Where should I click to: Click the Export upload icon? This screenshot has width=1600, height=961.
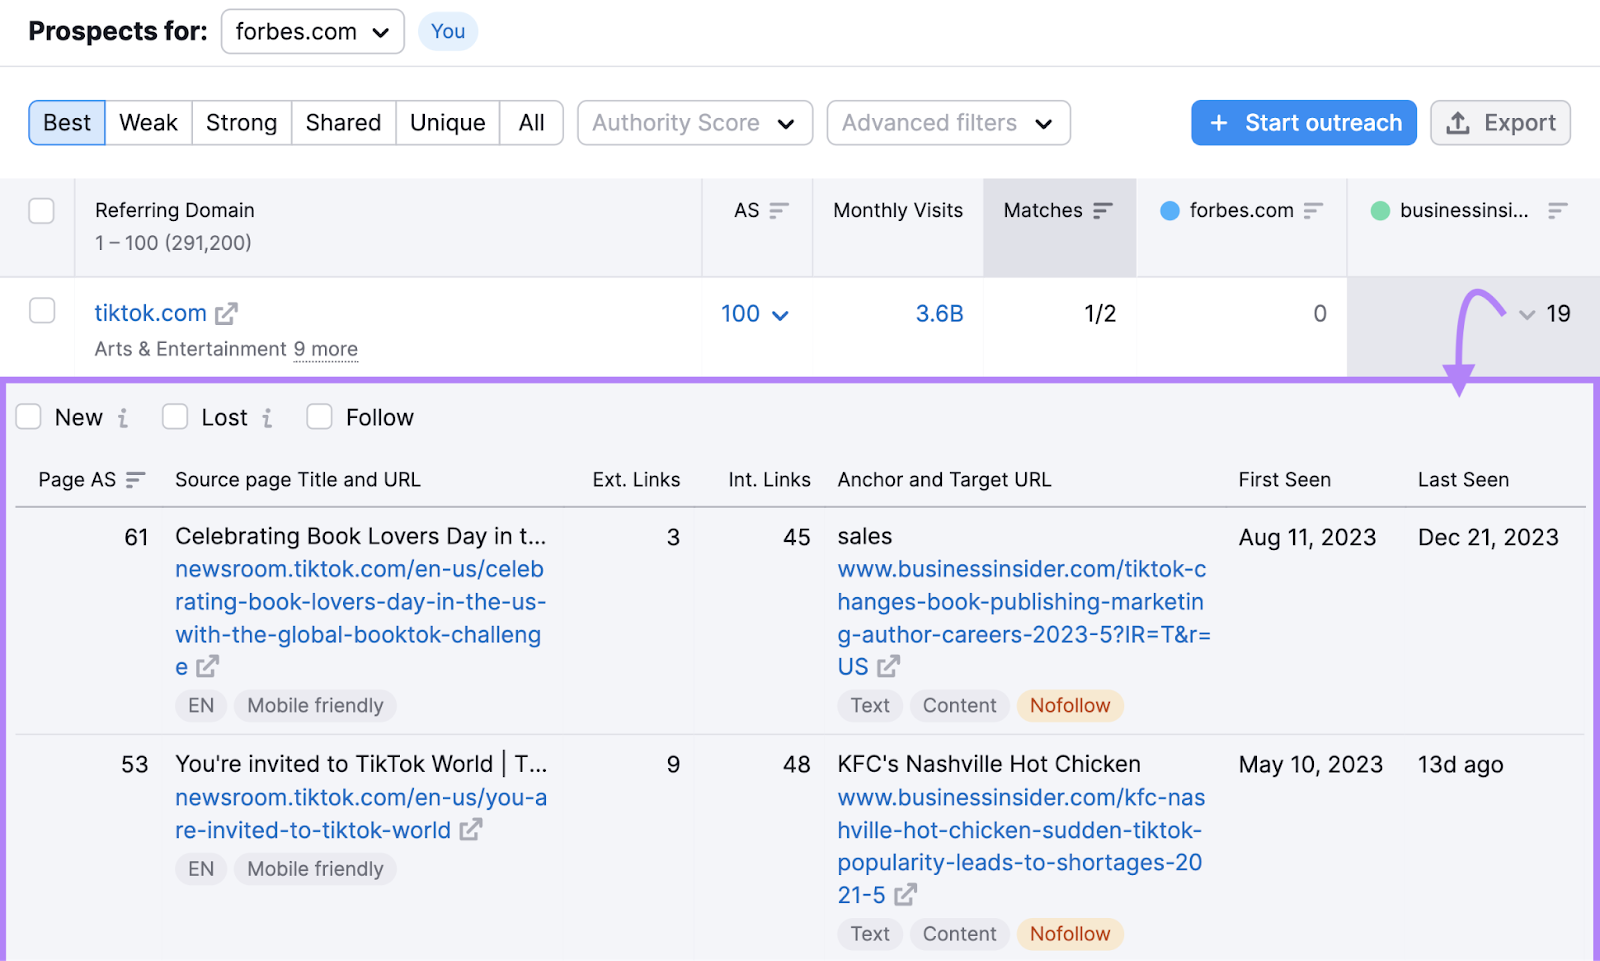click(1457, 122)
